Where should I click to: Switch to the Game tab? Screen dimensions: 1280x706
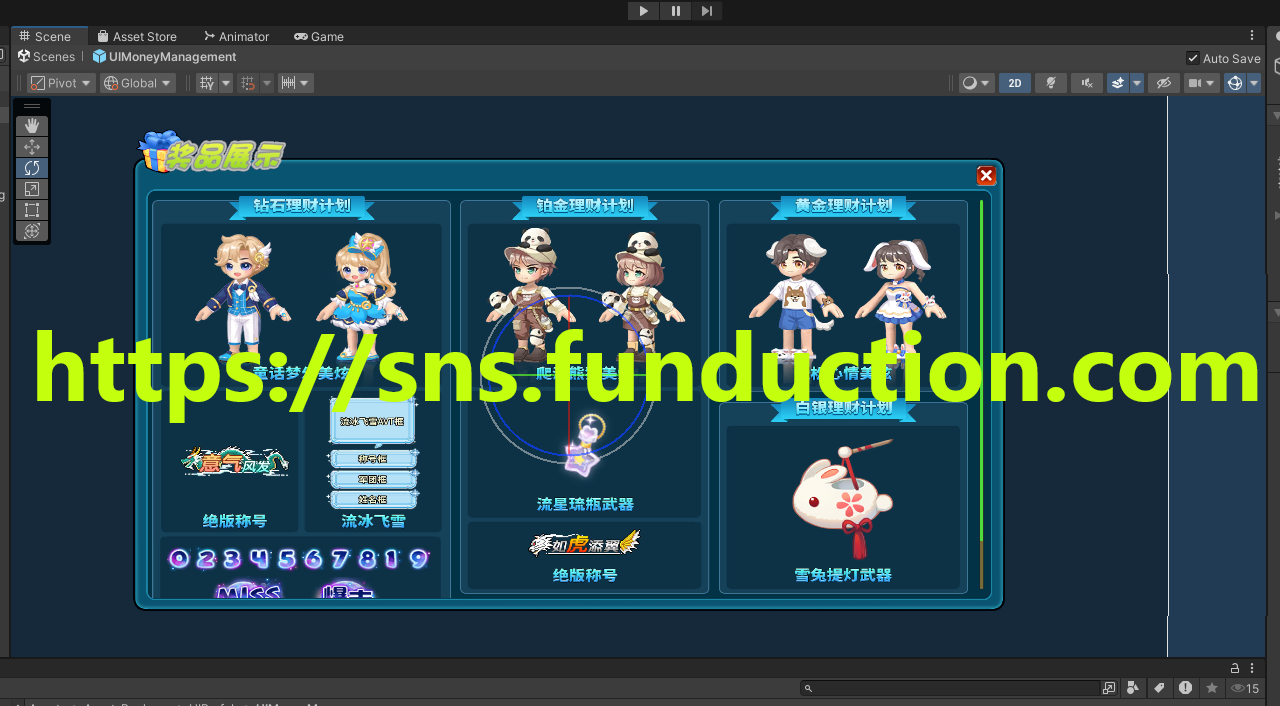319,36
